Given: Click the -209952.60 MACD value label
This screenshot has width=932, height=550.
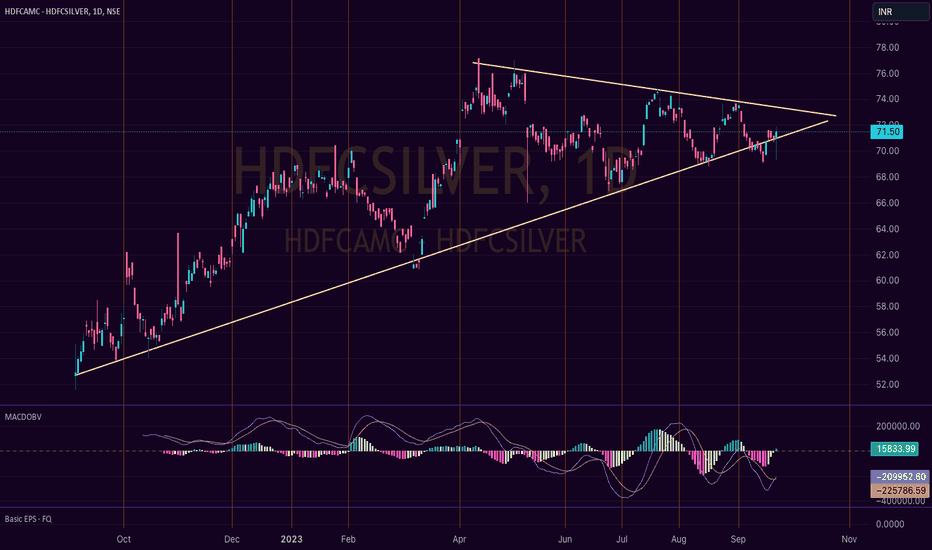Looking at the screenshot, I should (x=899, y=477).
